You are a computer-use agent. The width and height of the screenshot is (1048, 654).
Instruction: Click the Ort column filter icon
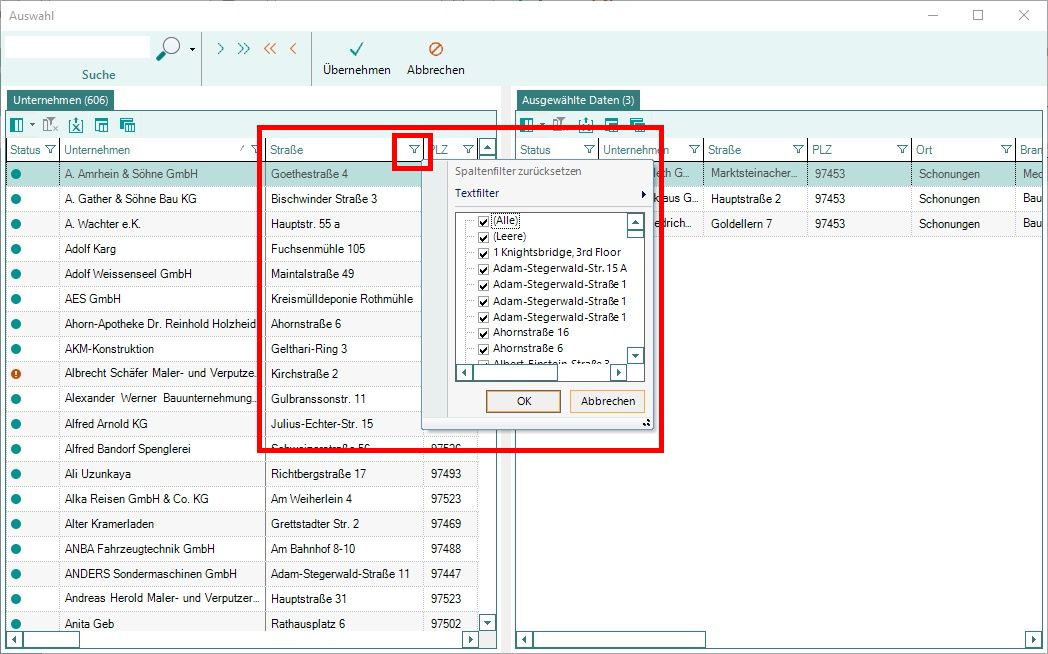pyautogui.click(x=1006, y=150)
